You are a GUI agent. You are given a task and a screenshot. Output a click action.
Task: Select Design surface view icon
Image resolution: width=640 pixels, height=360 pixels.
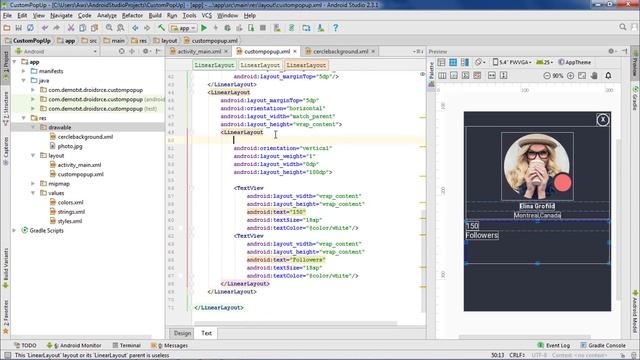[x=441, y=62]
